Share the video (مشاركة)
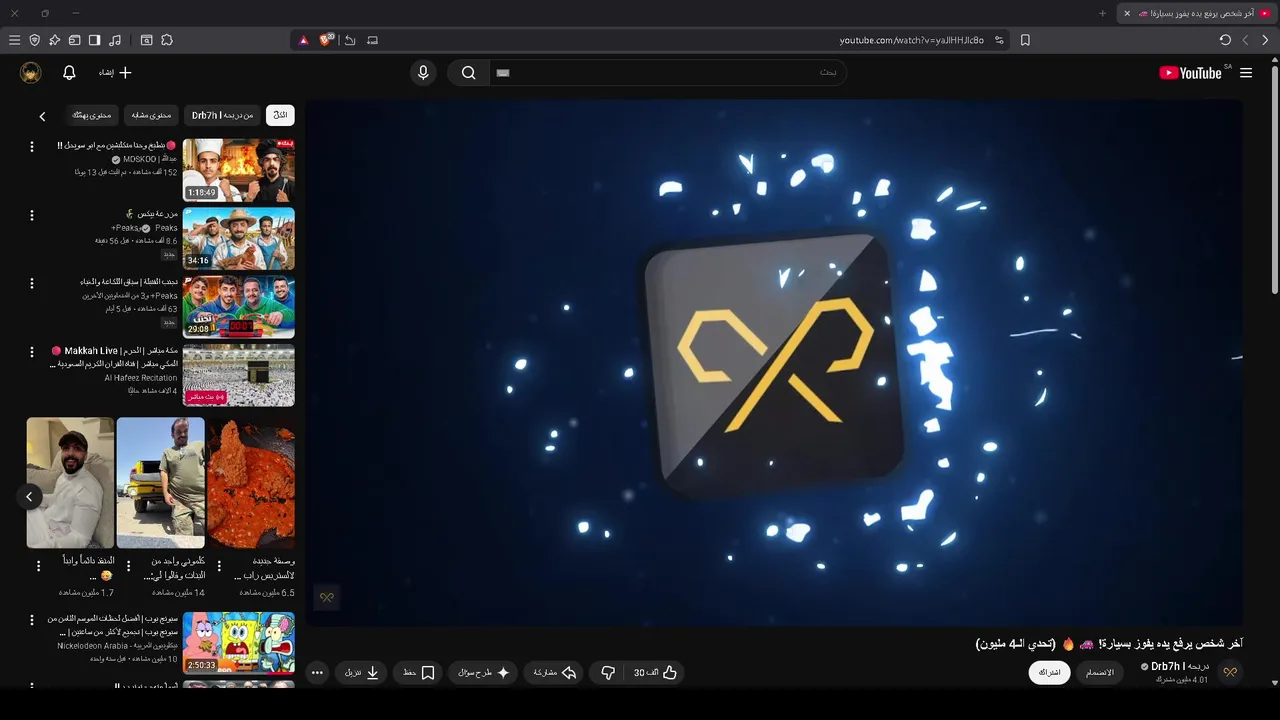Screen dimensions: 1280x720 [555, 673]
